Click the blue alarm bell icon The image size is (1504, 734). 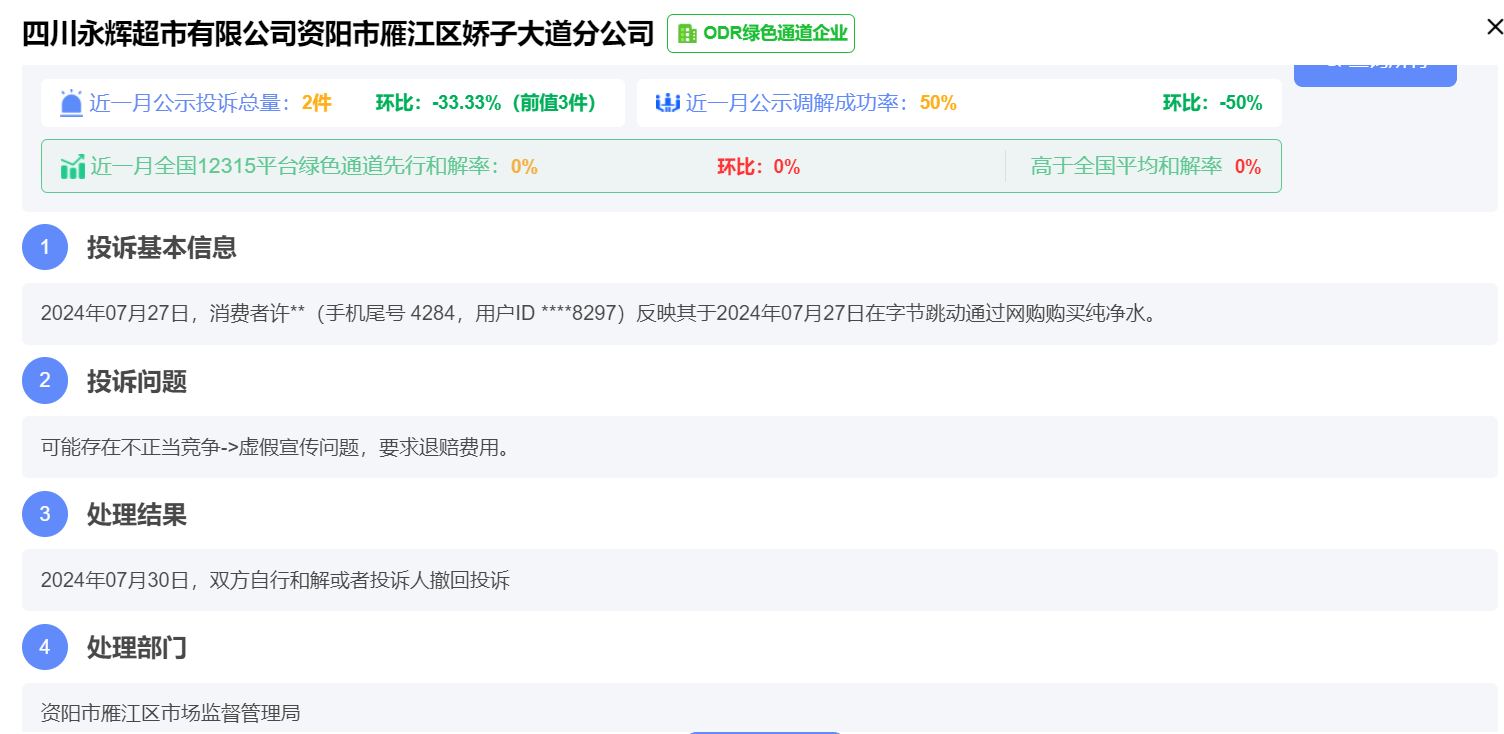coord(71,103)
